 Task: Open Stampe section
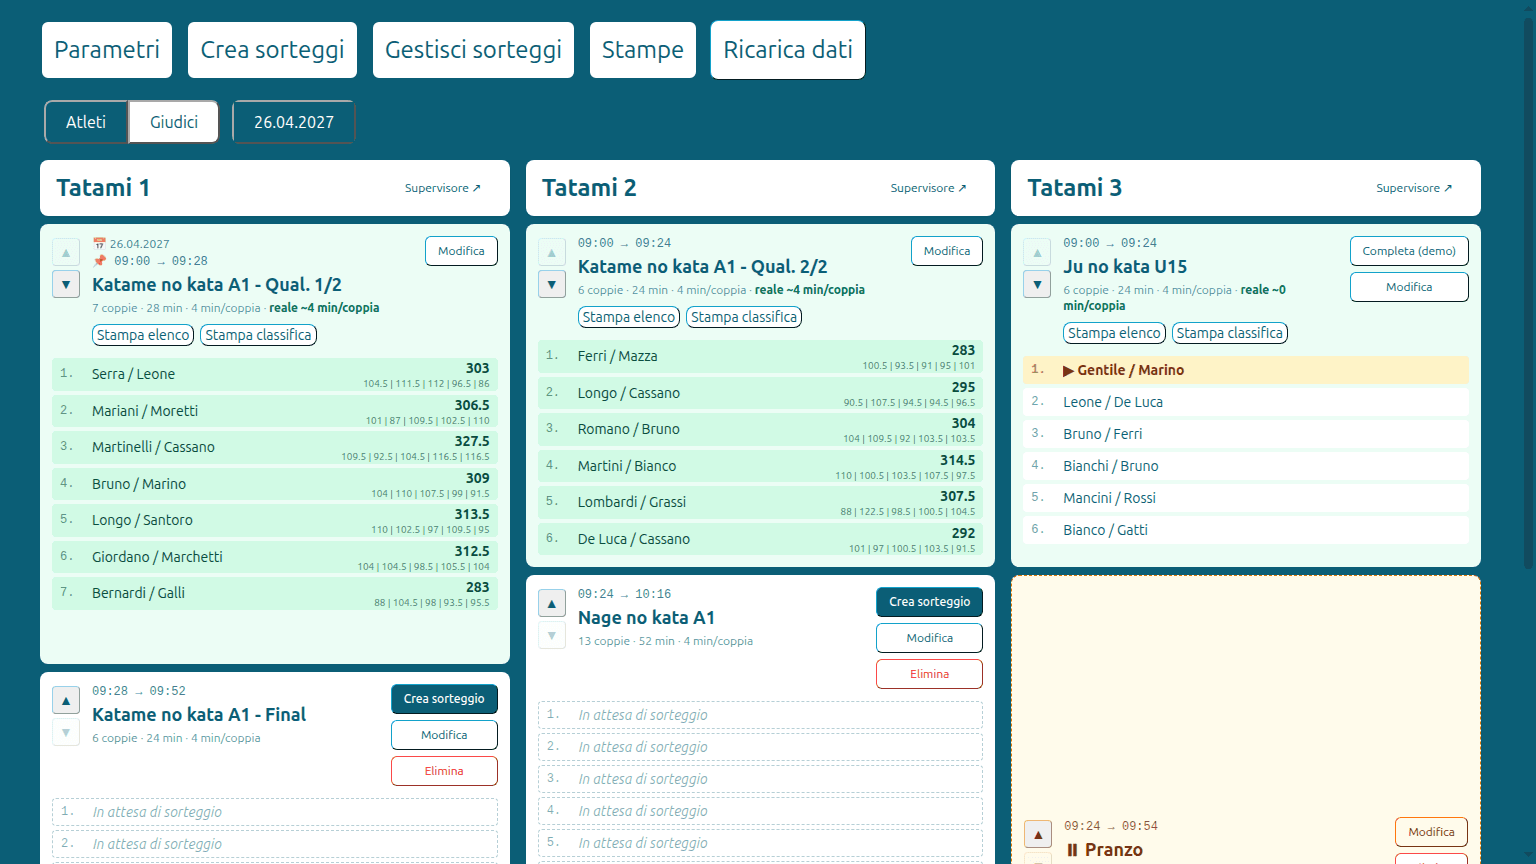(x=643, y=50)
